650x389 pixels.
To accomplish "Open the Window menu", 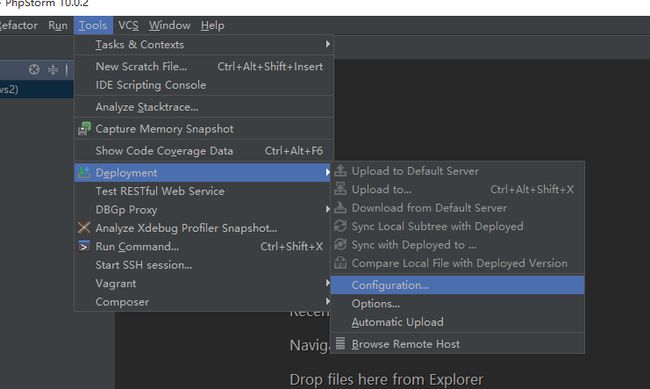I will (170, 25).
